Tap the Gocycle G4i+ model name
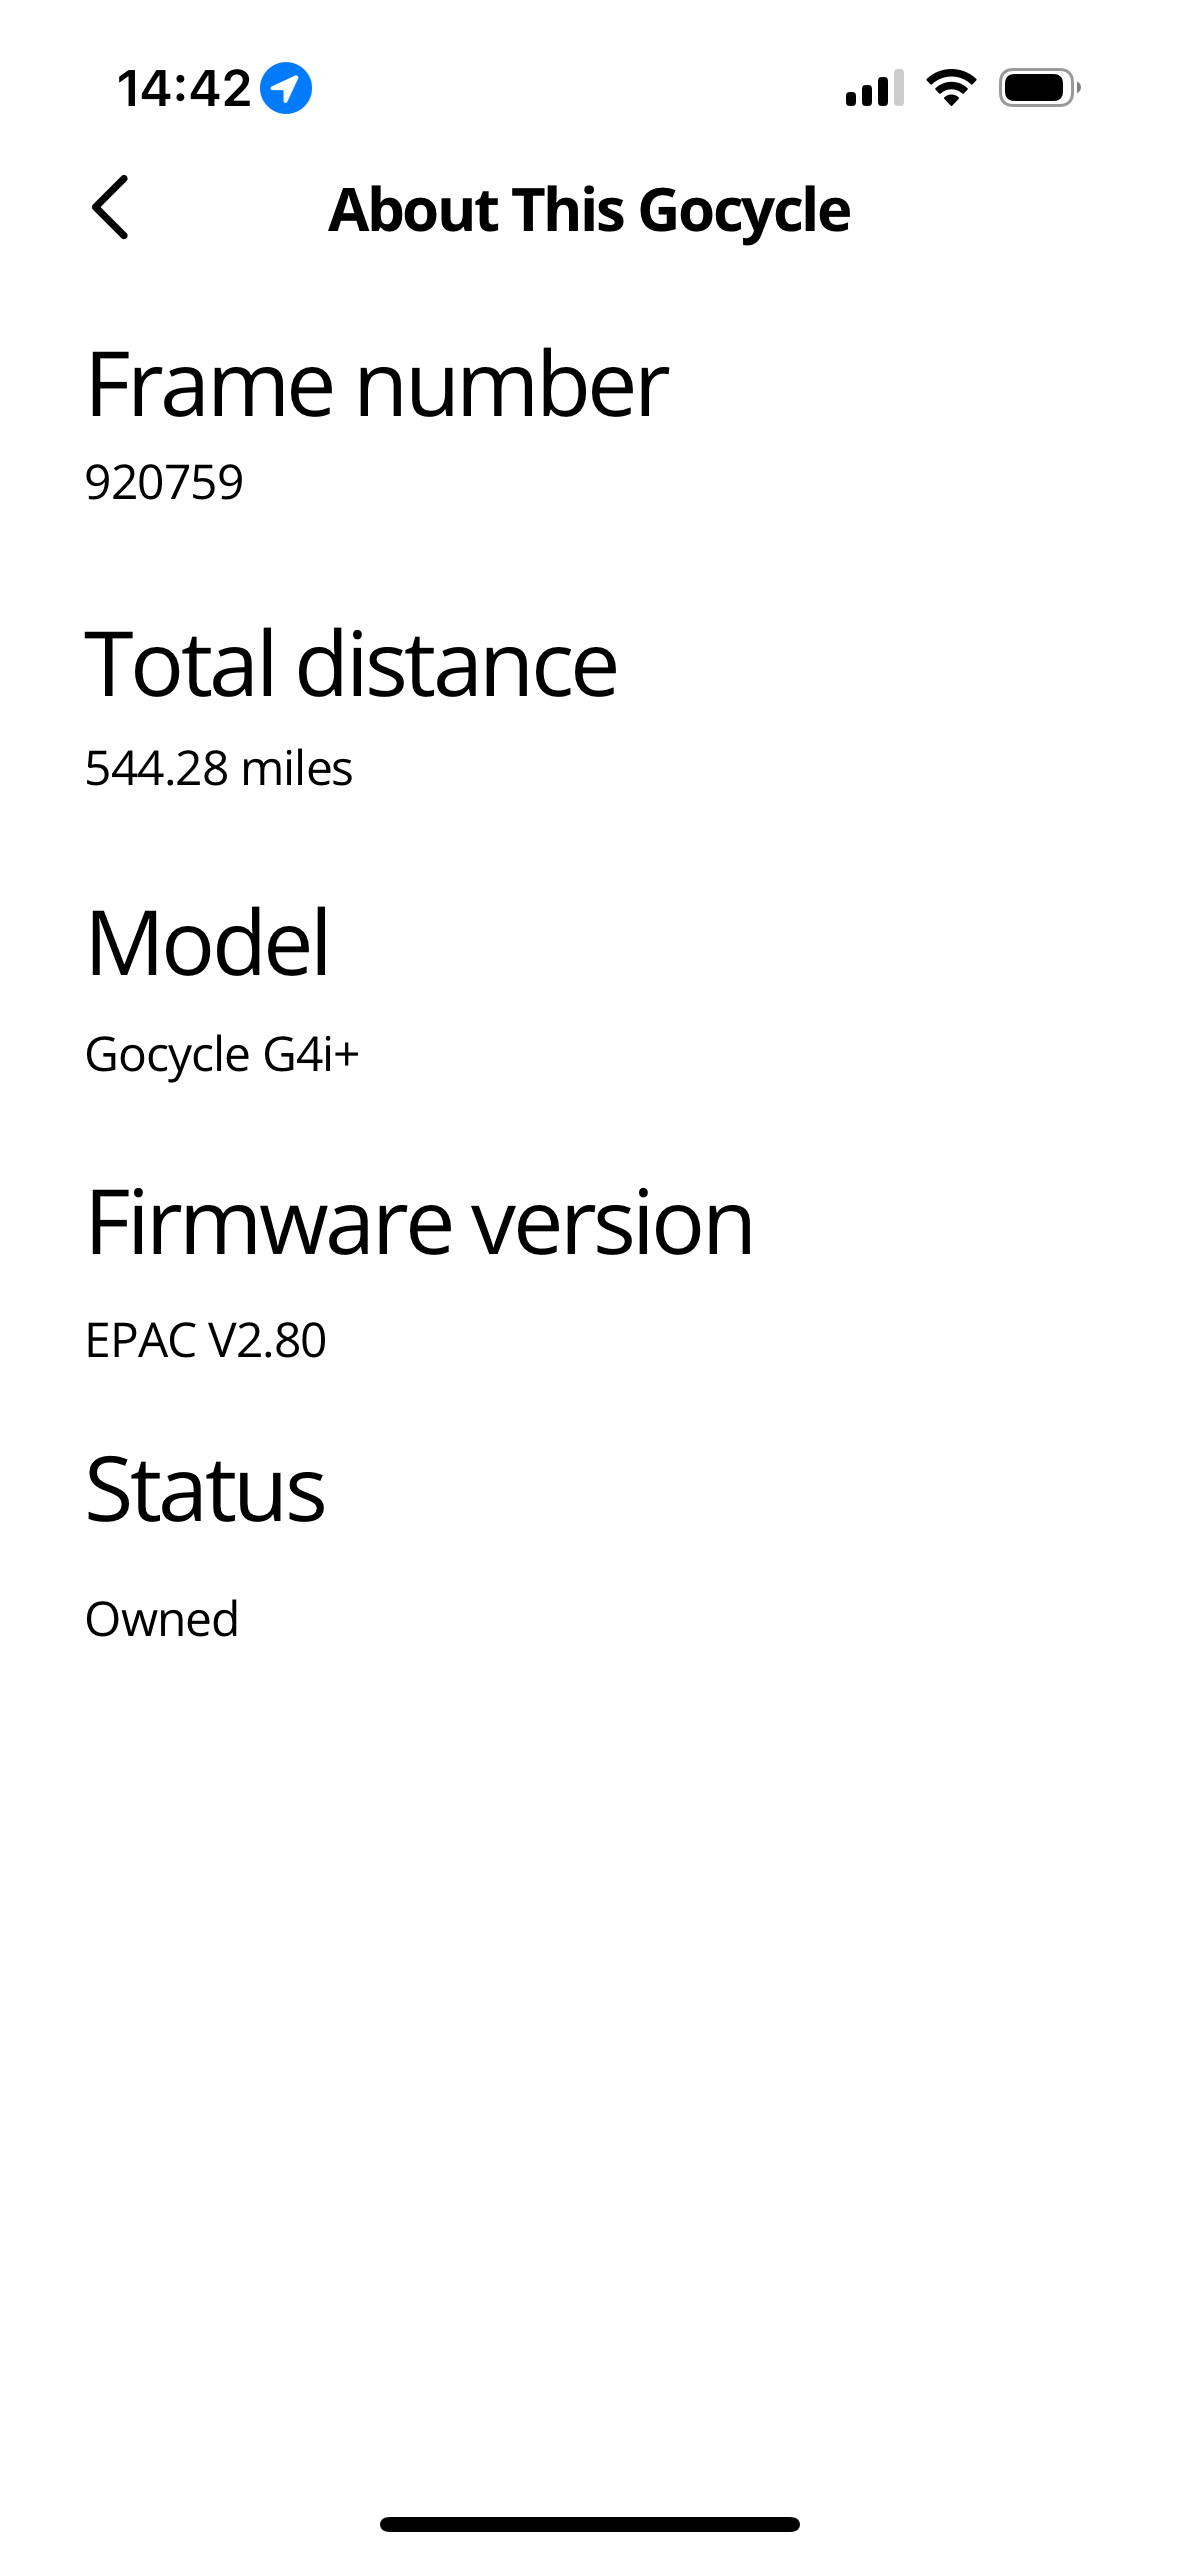This screenshot has width=1179, height=2556. 222,1055
